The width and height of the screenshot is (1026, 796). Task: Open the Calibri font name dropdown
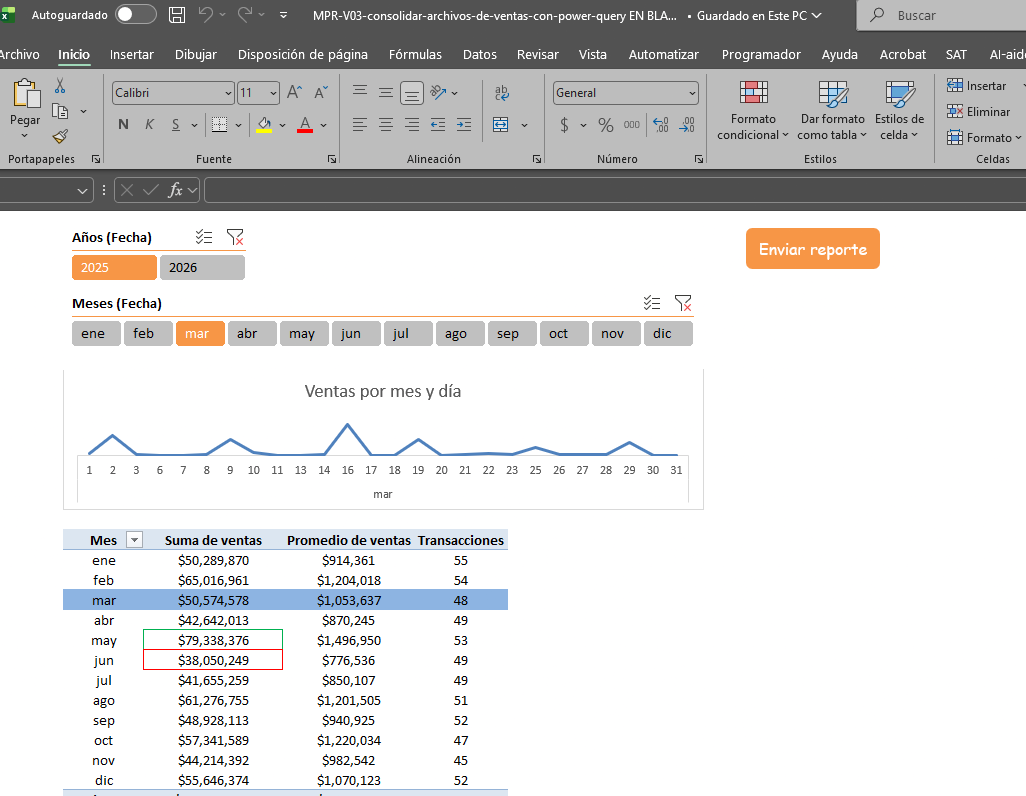[x=228, y=94]
